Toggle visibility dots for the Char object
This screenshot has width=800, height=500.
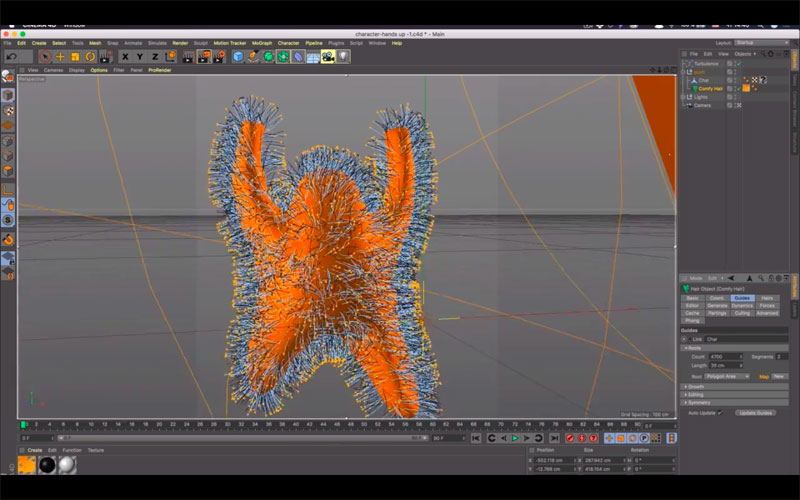click(733, 80)
